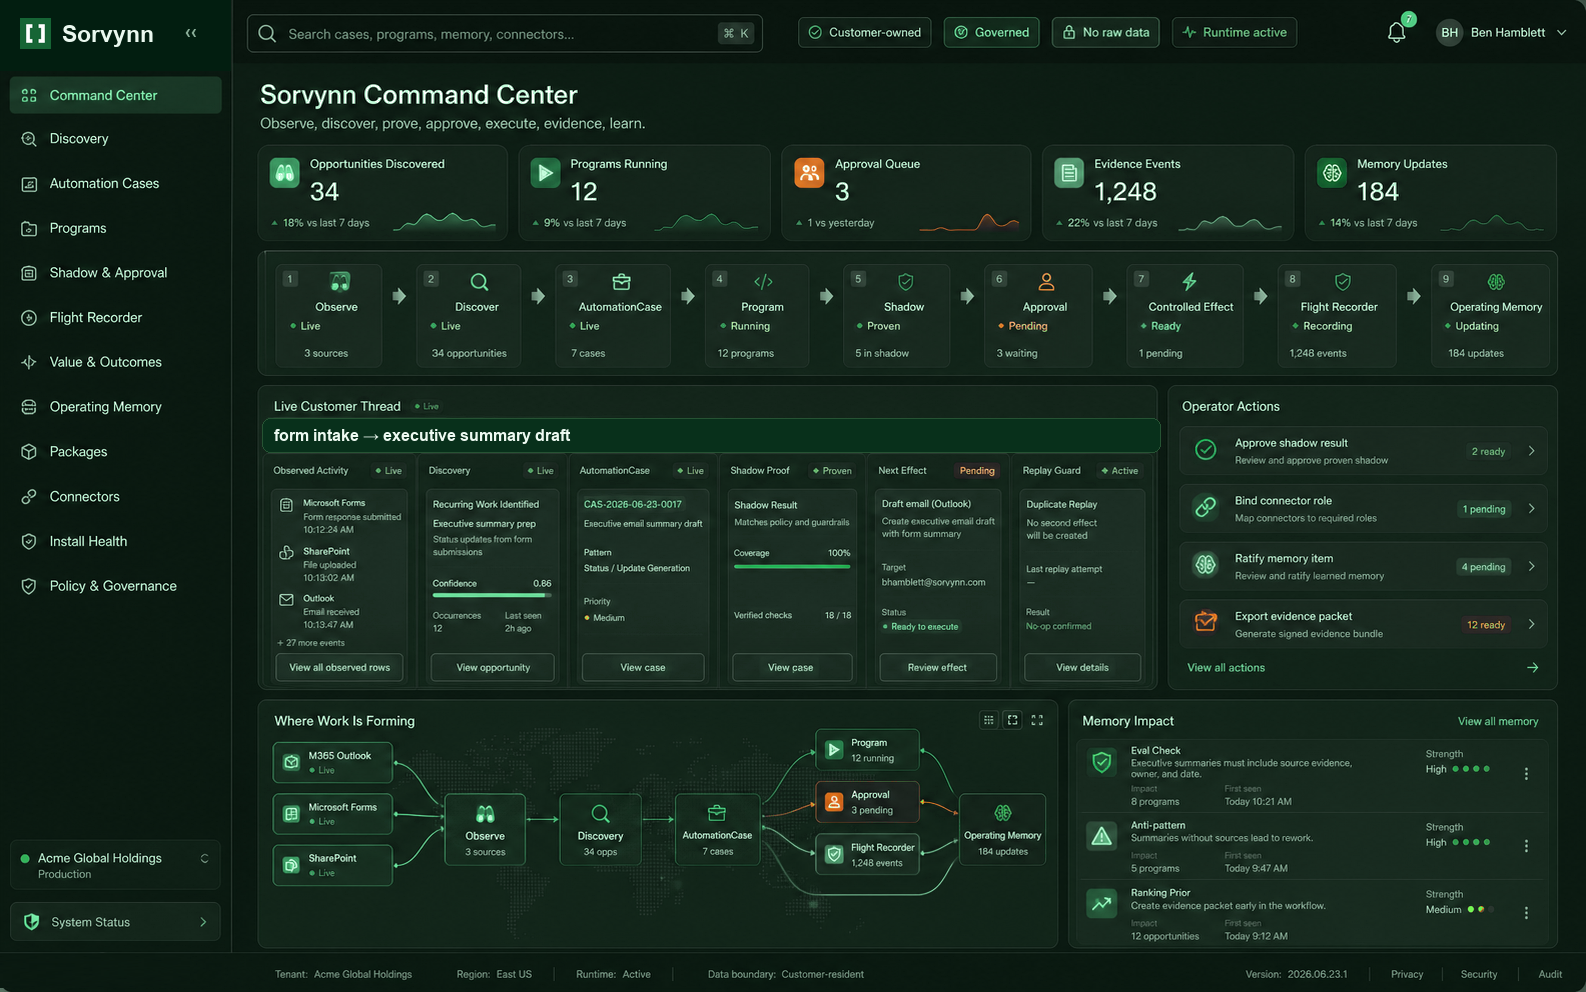
Task: Open Flight Recorder in the sidebar
Action: pos(116,318)
